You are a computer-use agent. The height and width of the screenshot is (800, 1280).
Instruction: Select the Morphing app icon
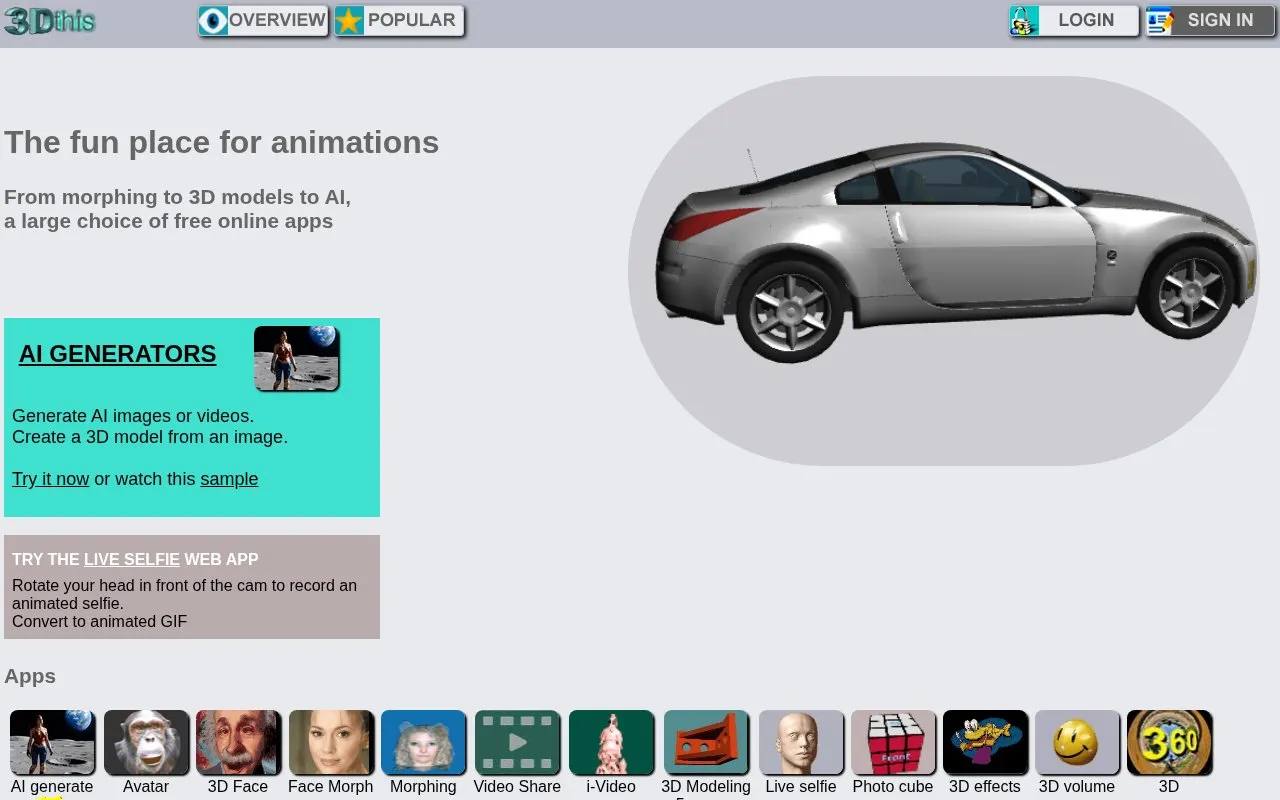pyautogui.click(x=423, y=742)
